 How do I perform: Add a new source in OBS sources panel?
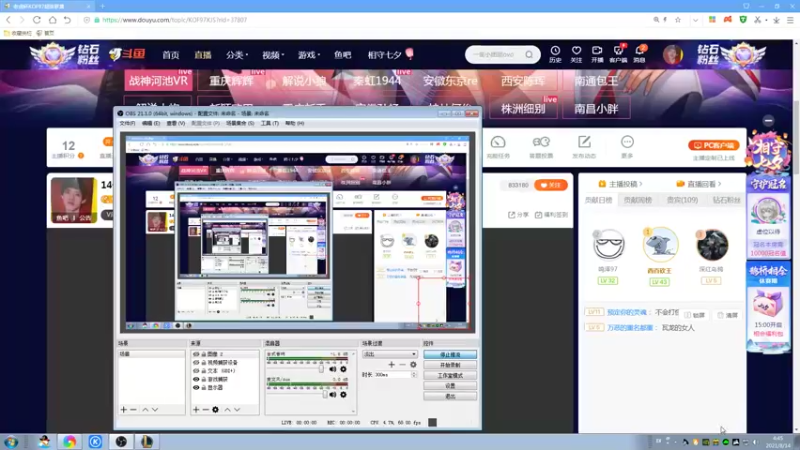click(196, 410)
